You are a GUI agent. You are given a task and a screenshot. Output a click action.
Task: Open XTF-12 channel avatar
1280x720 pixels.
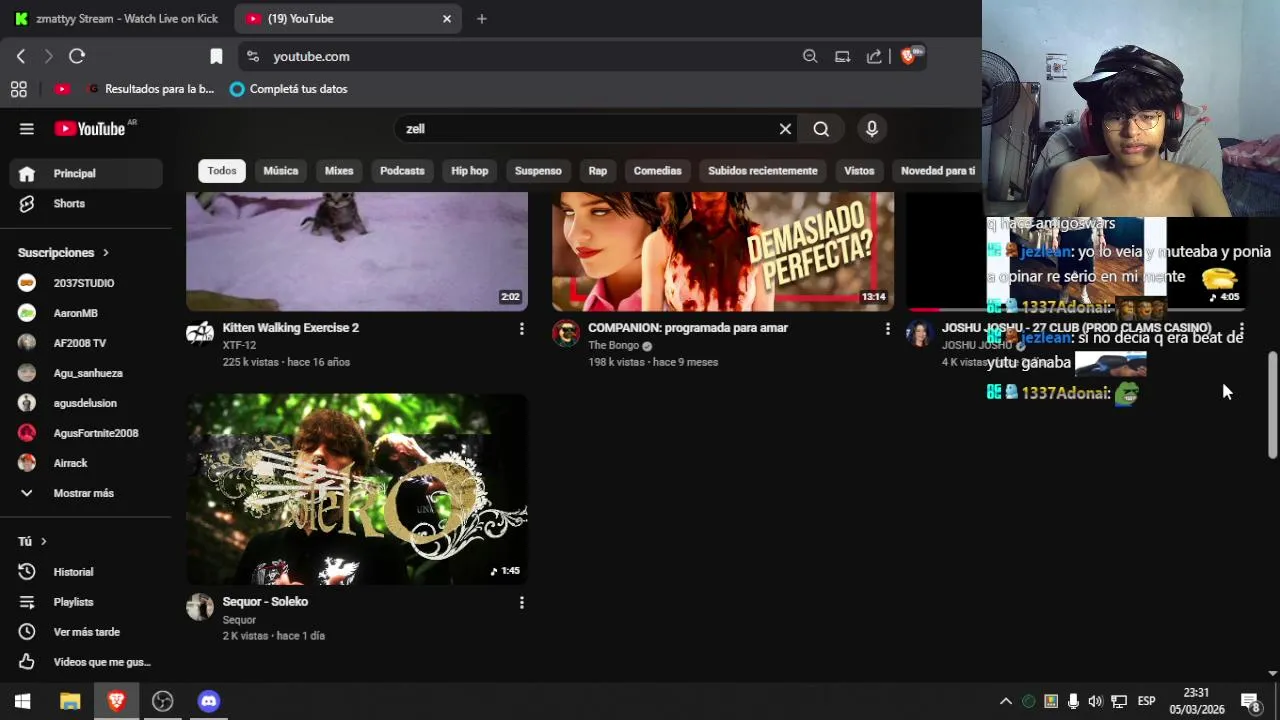200,334
